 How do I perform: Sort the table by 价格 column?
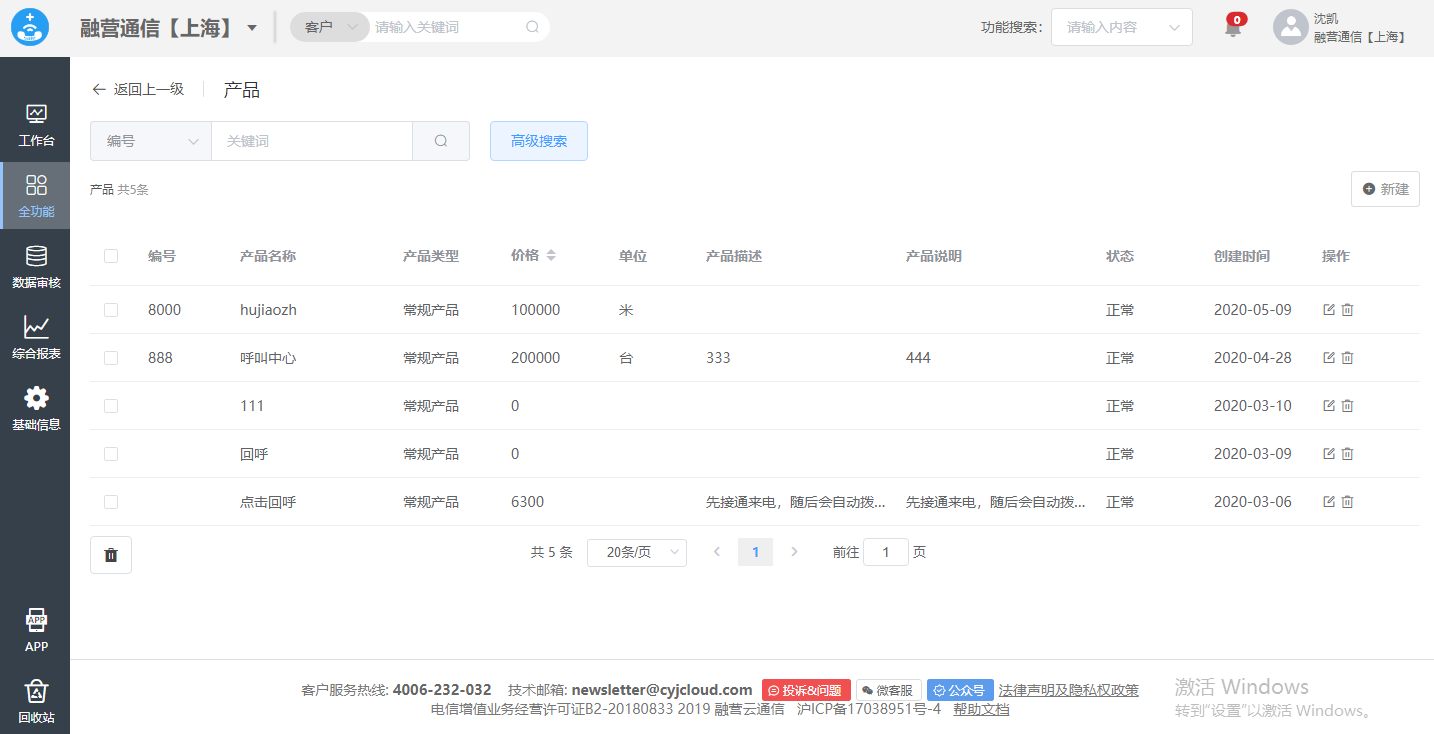point(551,256)
